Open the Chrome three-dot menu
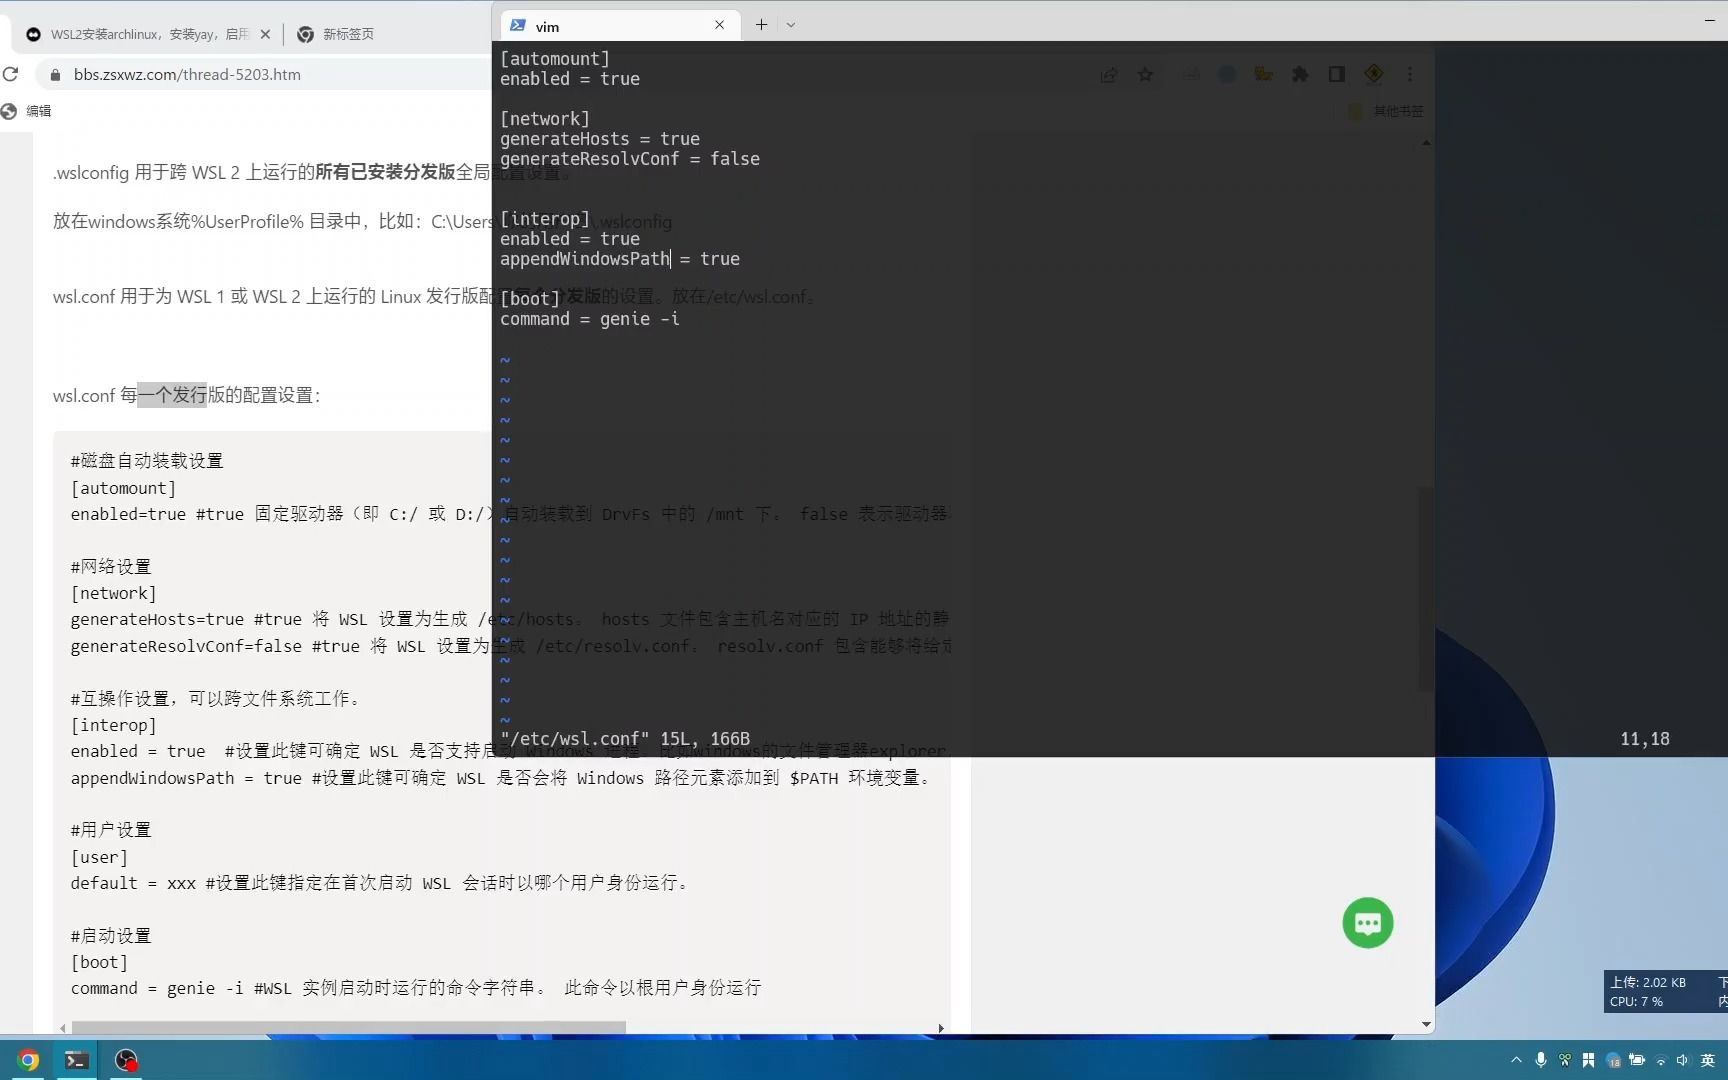This screenshot has height=1080, width=1728. click(x=1410, y=74)
